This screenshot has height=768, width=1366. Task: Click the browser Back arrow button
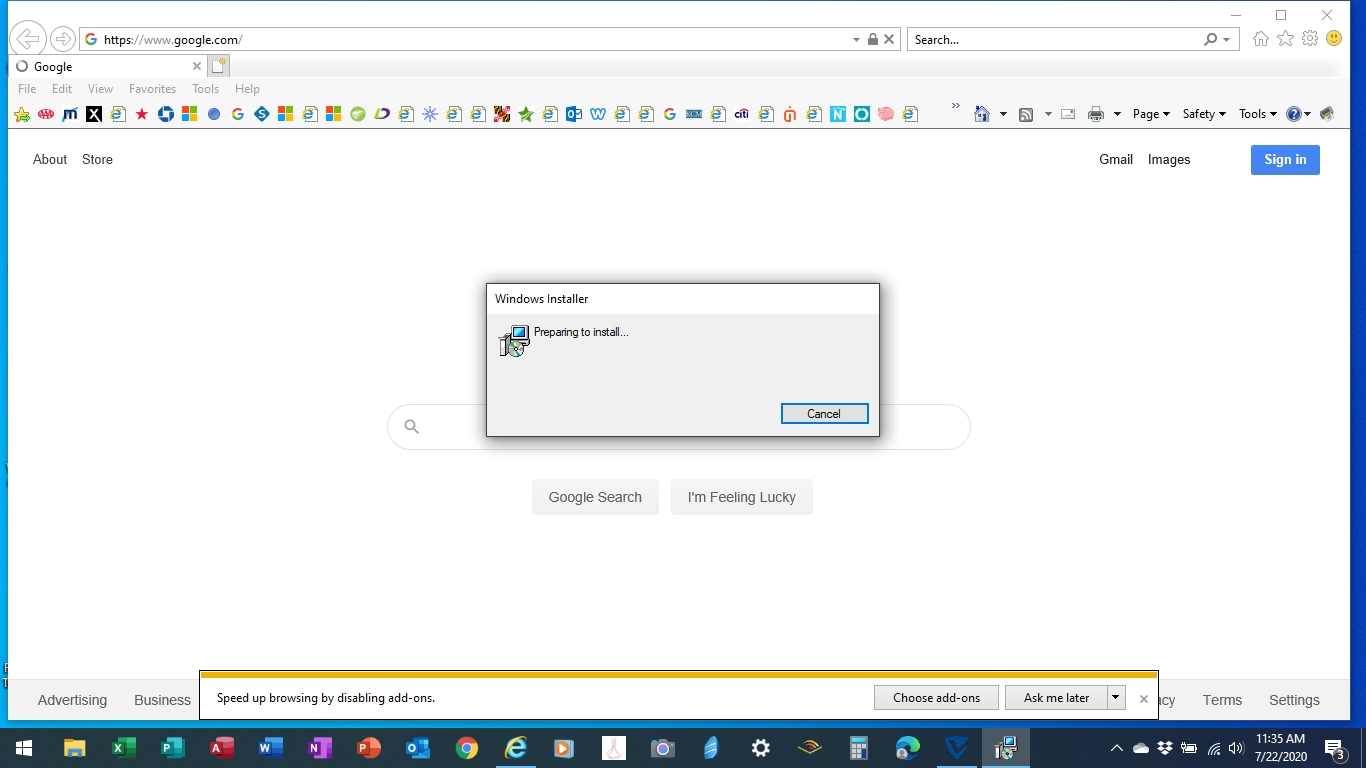tap(28, 39)
